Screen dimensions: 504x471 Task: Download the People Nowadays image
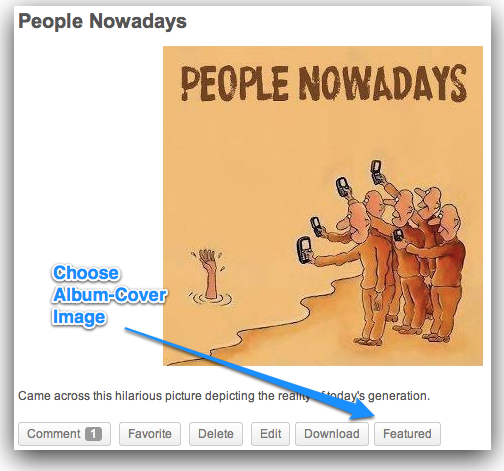pos(332,434)
